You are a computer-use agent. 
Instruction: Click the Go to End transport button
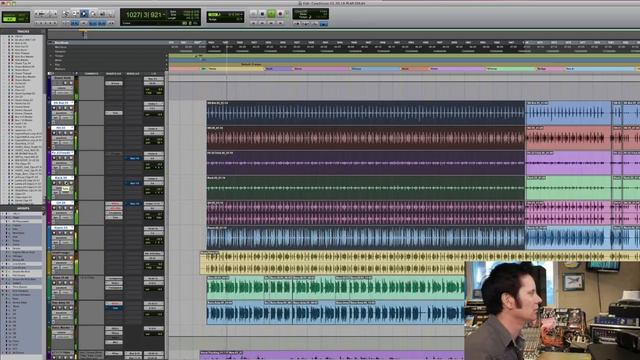pos(280,23)
